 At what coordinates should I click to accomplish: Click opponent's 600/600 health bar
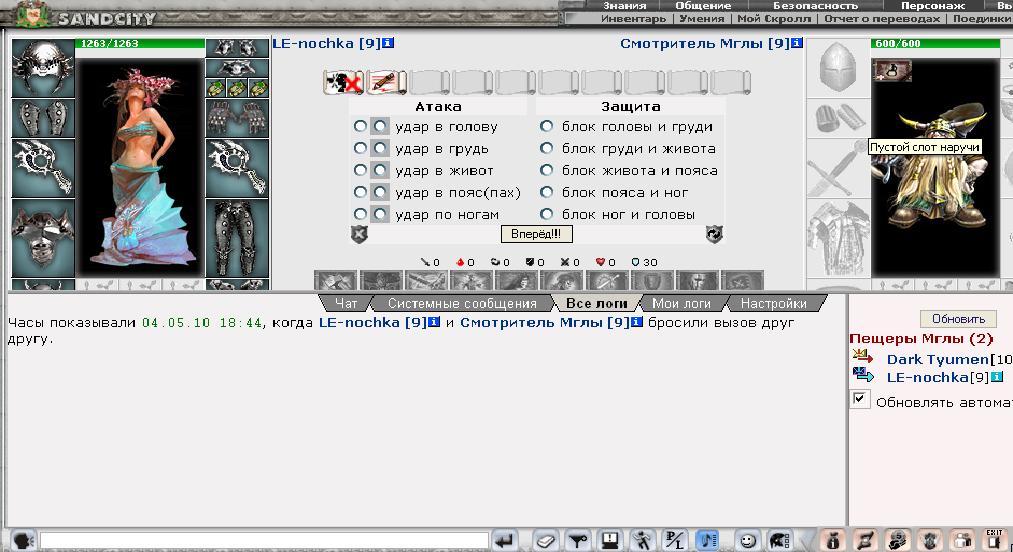pos(935,43)
